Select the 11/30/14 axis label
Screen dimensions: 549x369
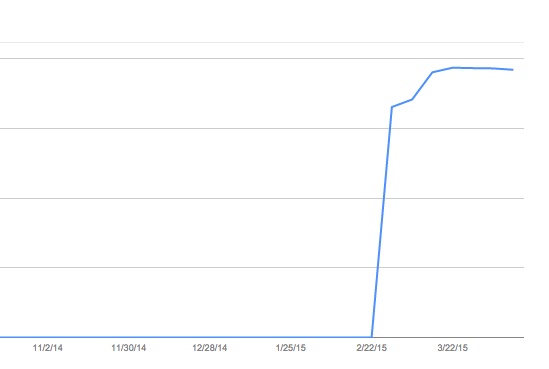[128, 348]
